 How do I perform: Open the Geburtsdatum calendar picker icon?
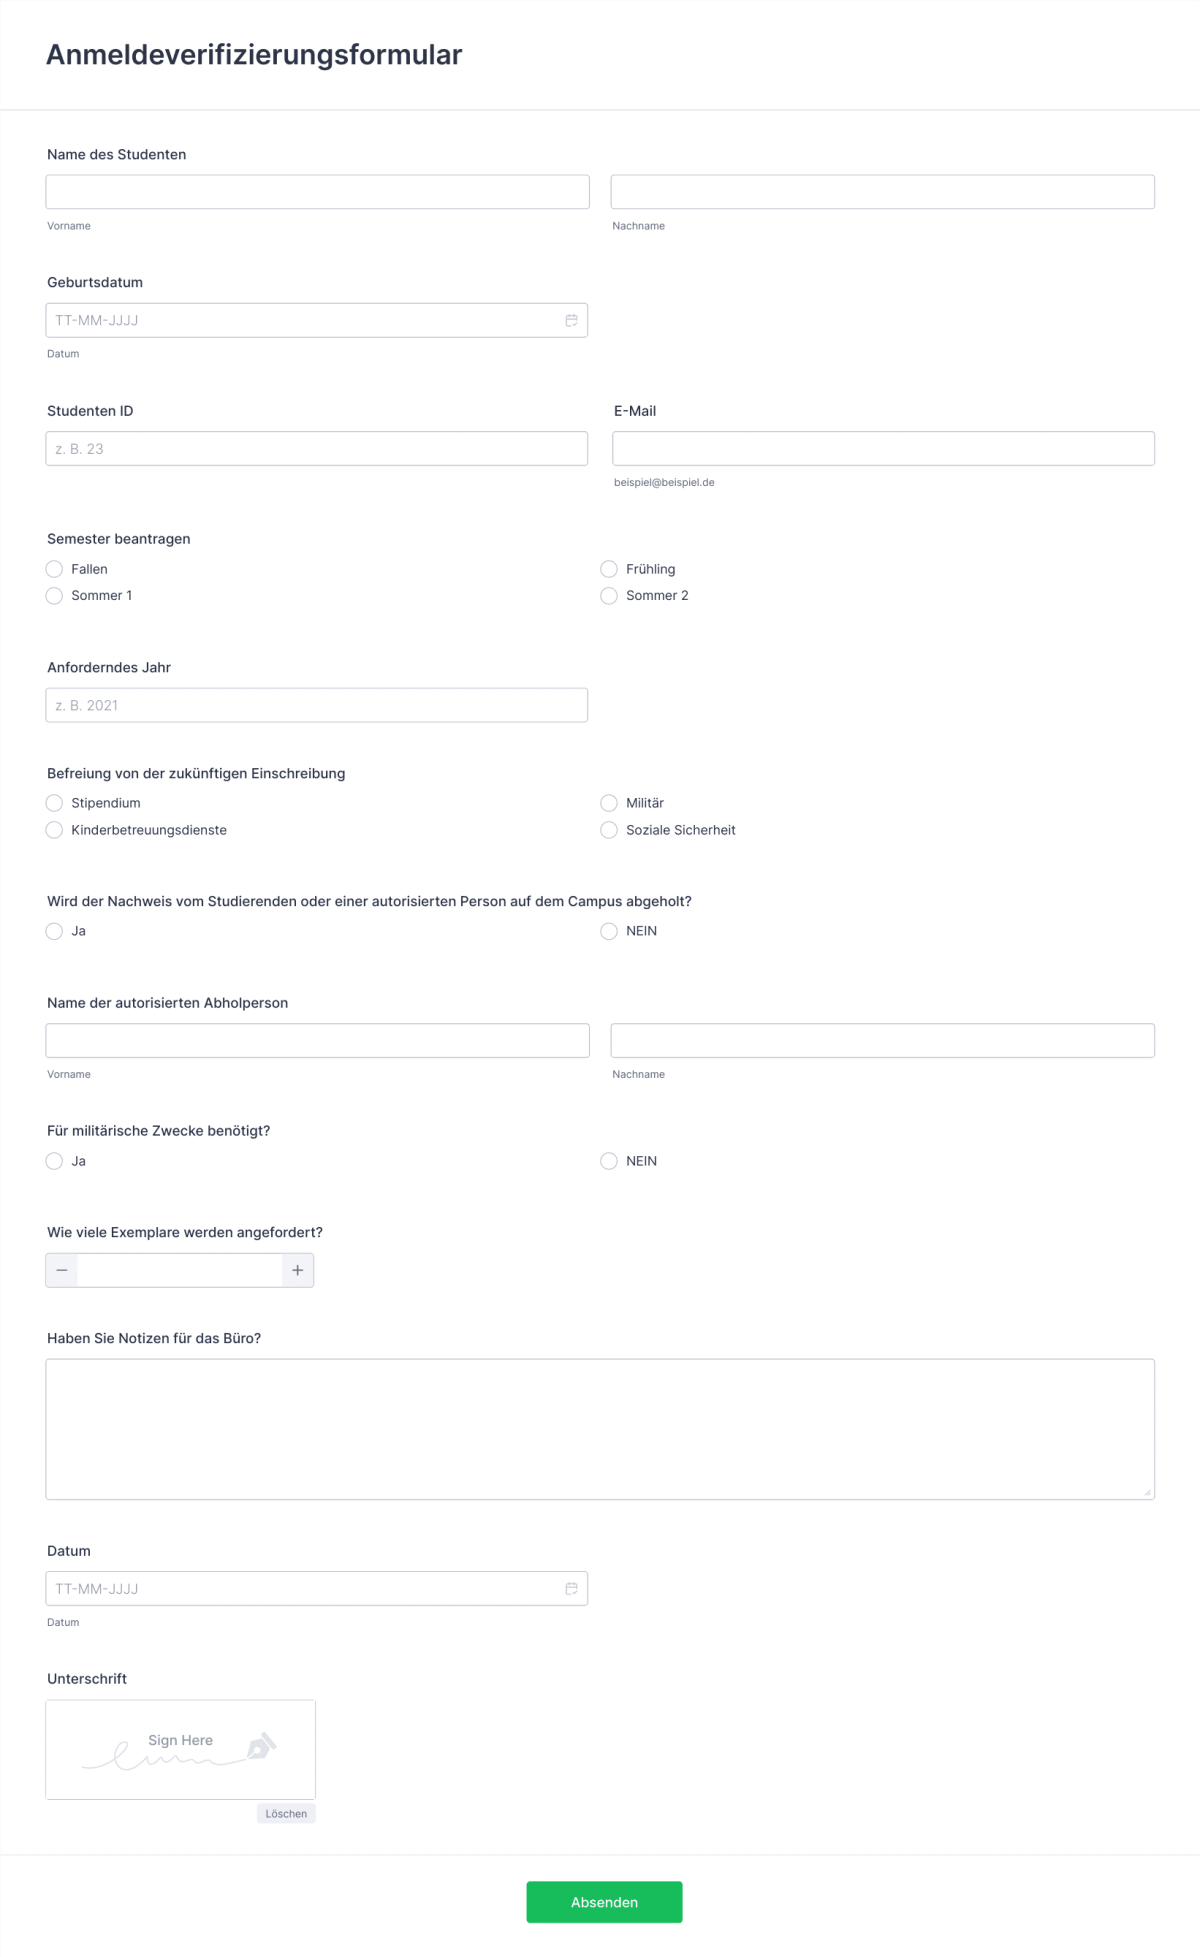(571, 320)
